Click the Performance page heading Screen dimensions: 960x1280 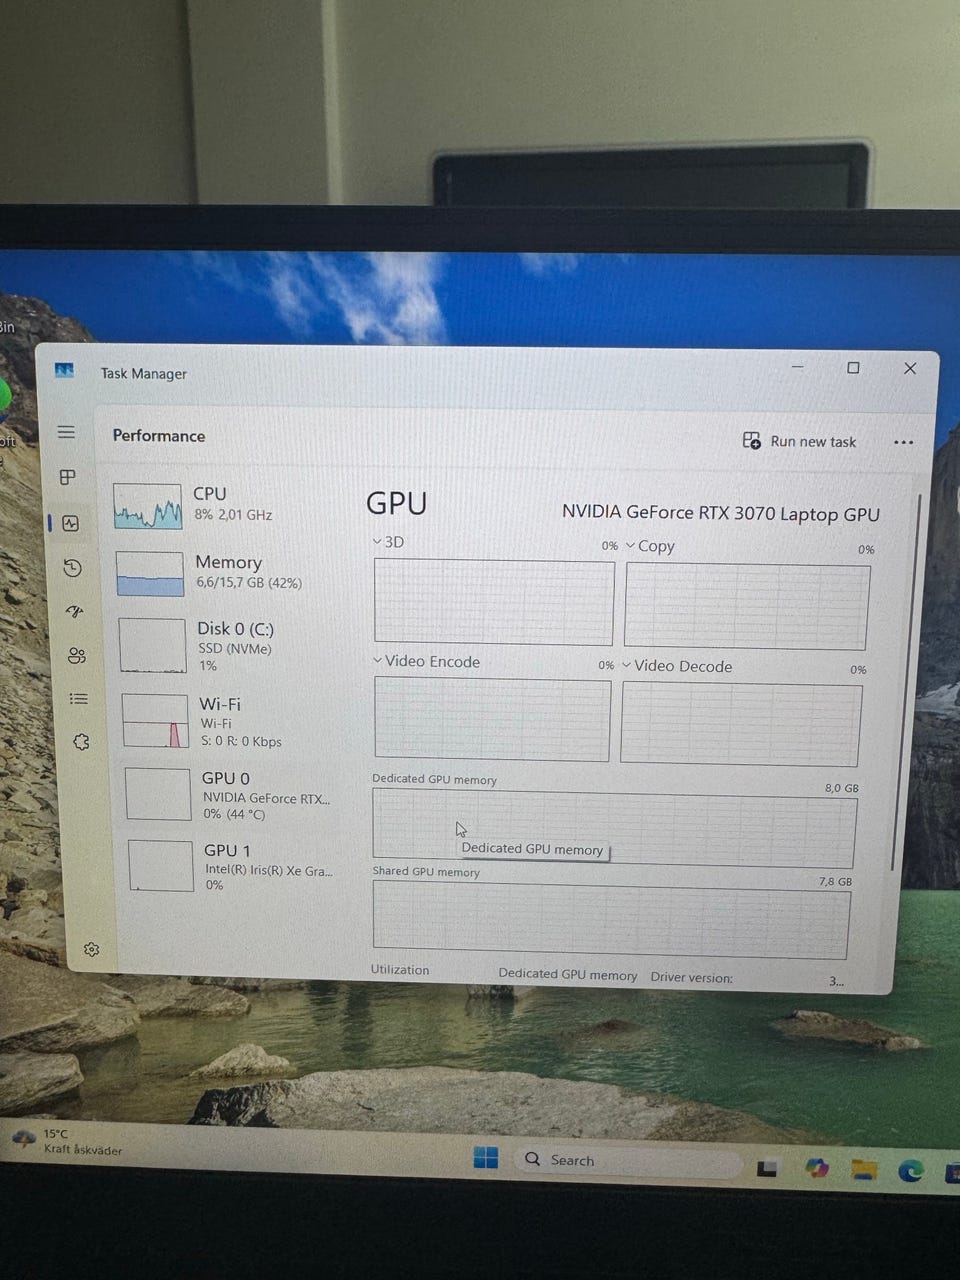click(159, 436)
